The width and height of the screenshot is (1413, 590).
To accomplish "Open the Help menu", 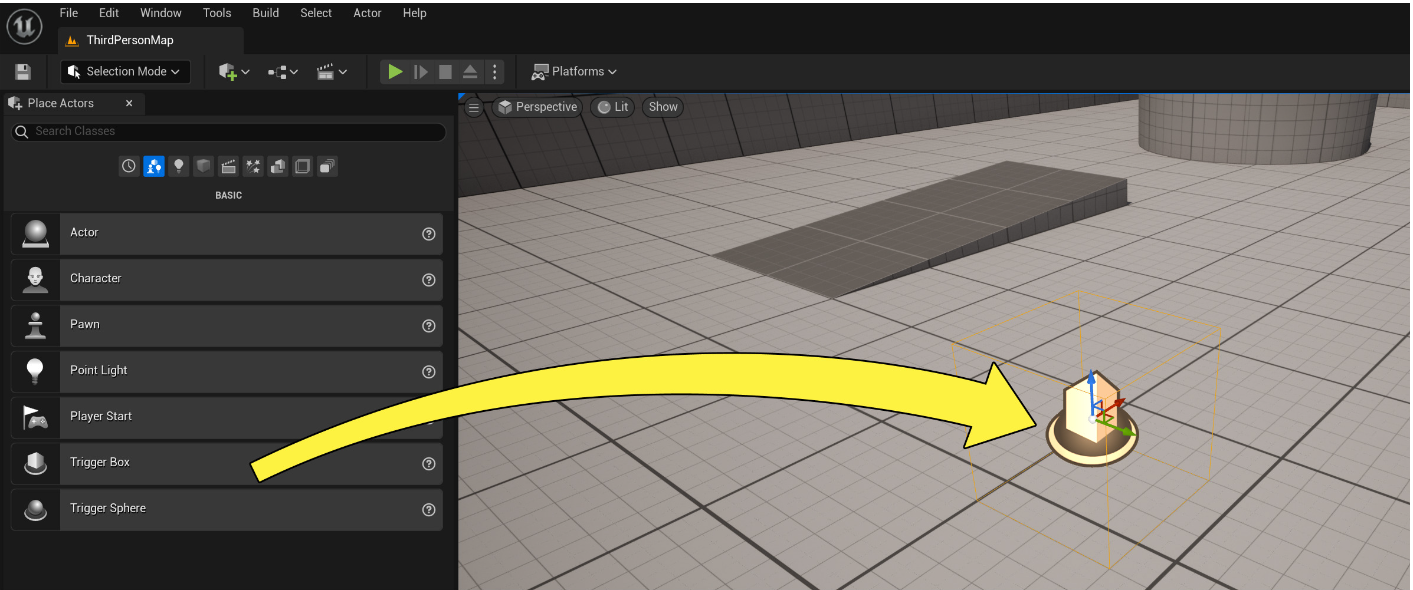I will point(415,13).
